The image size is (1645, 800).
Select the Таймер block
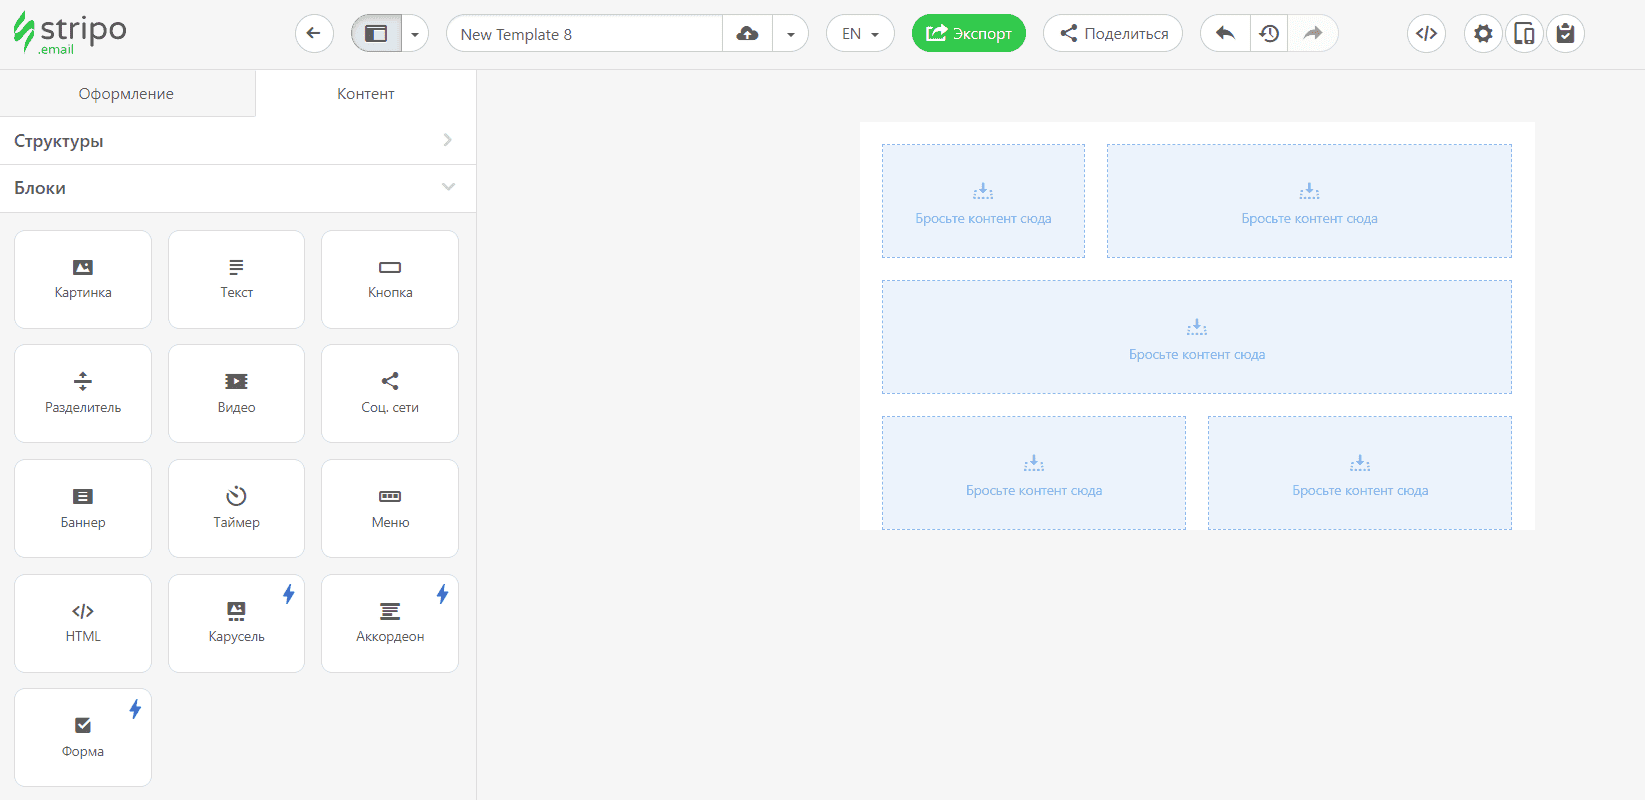coord(236,508)
